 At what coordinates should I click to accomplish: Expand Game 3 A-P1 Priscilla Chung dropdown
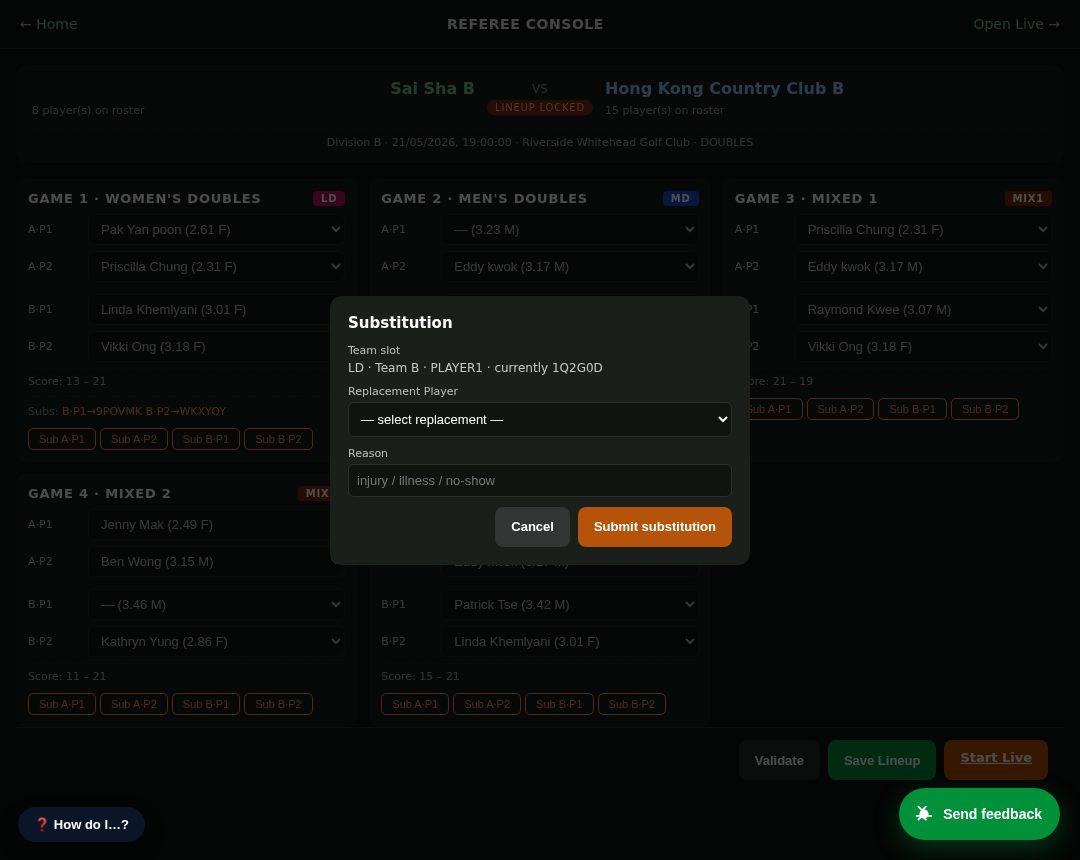click(924, 229)
